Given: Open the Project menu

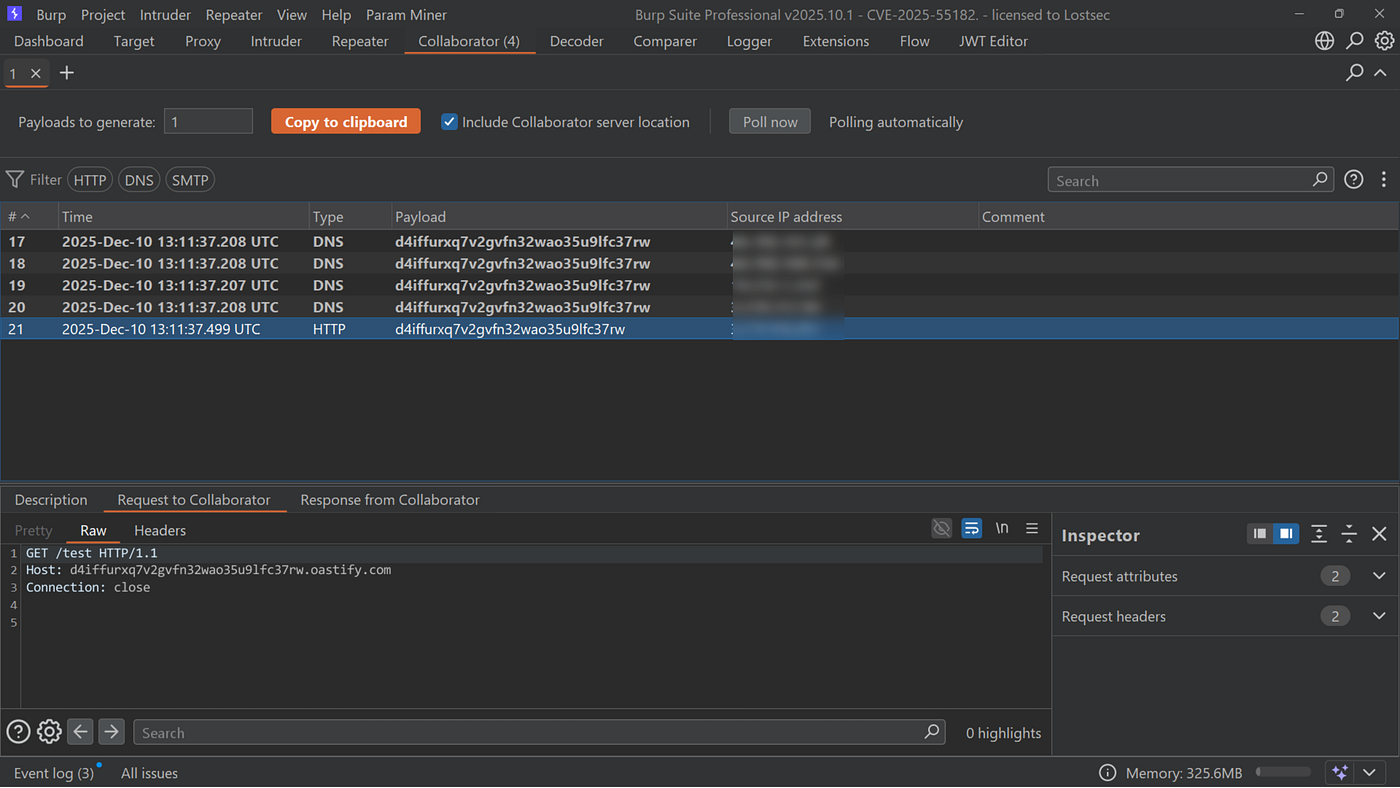Looking at the screenshot, I should click(103, 15).
